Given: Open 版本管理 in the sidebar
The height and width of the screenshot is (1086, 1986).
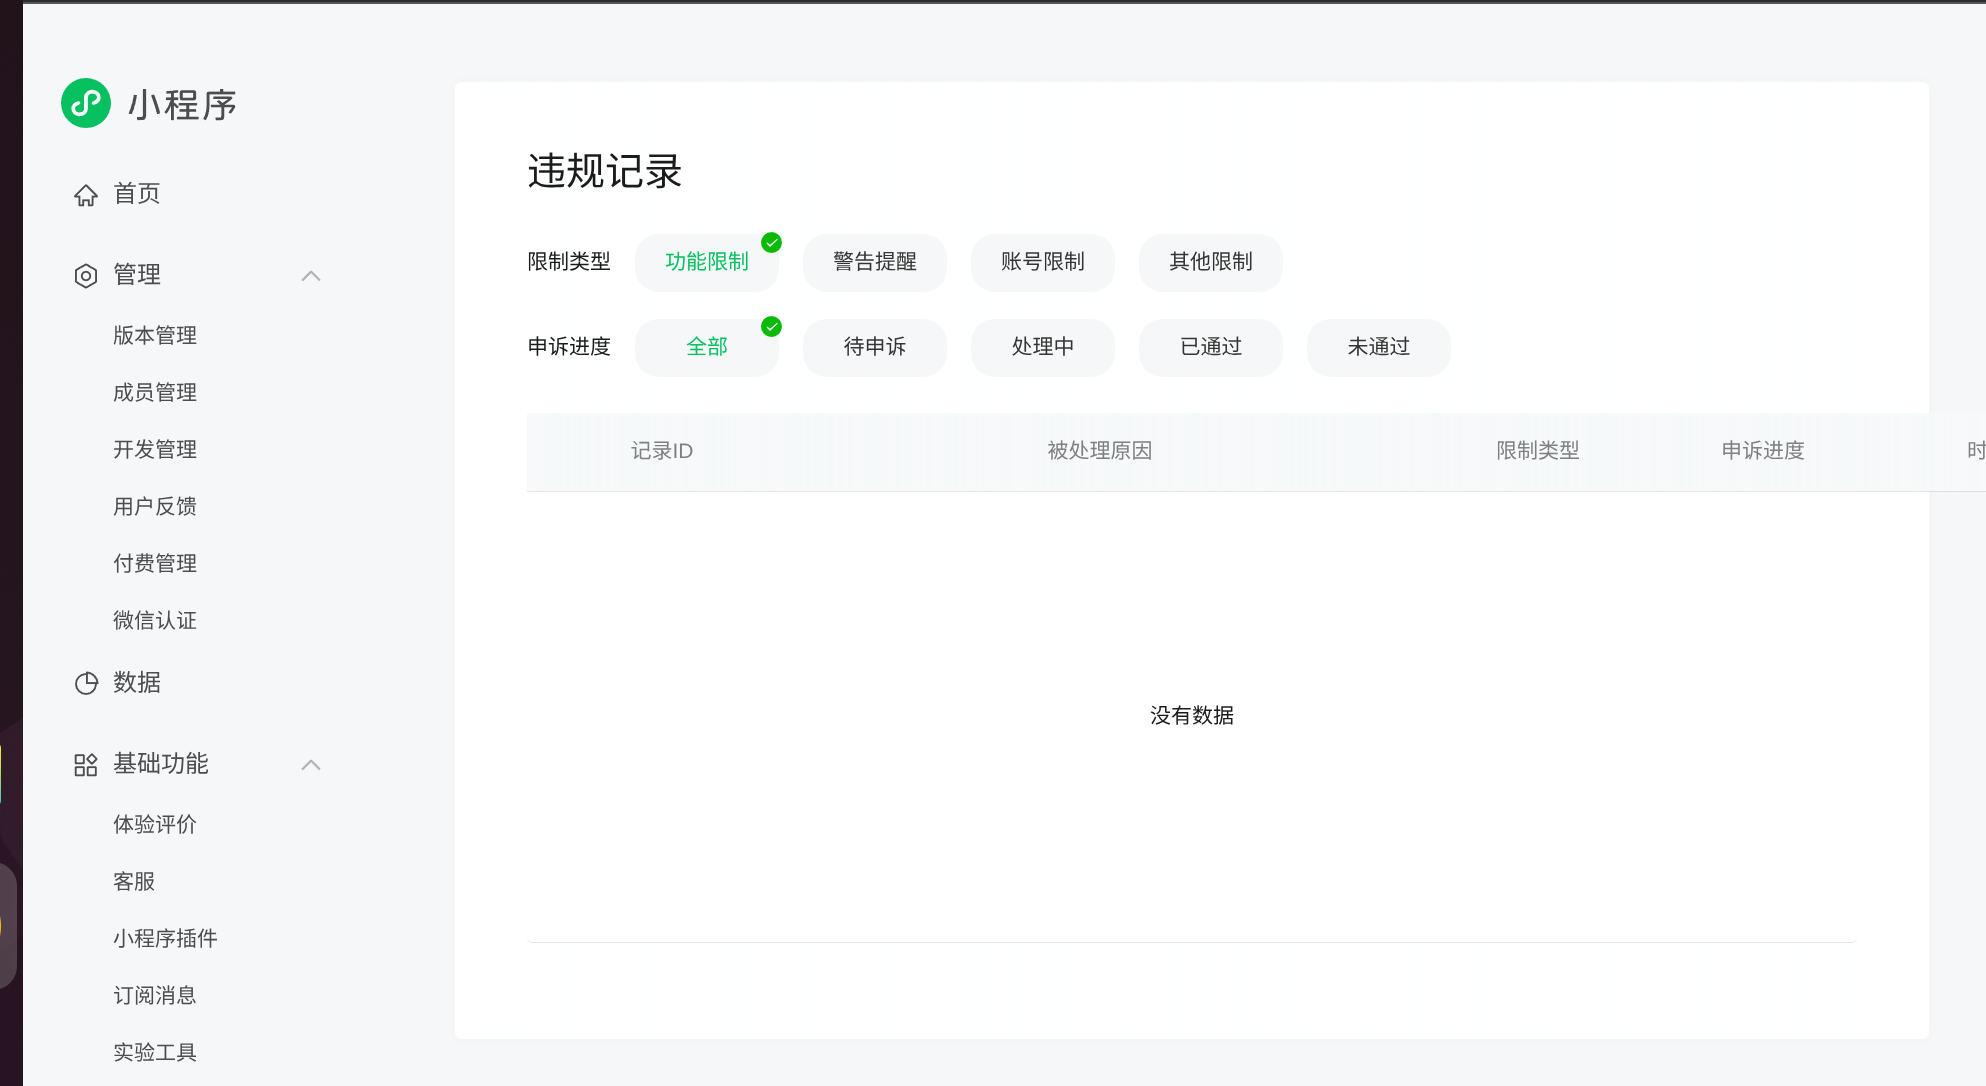Looking at the screenshot, I should tap(155, 335).
